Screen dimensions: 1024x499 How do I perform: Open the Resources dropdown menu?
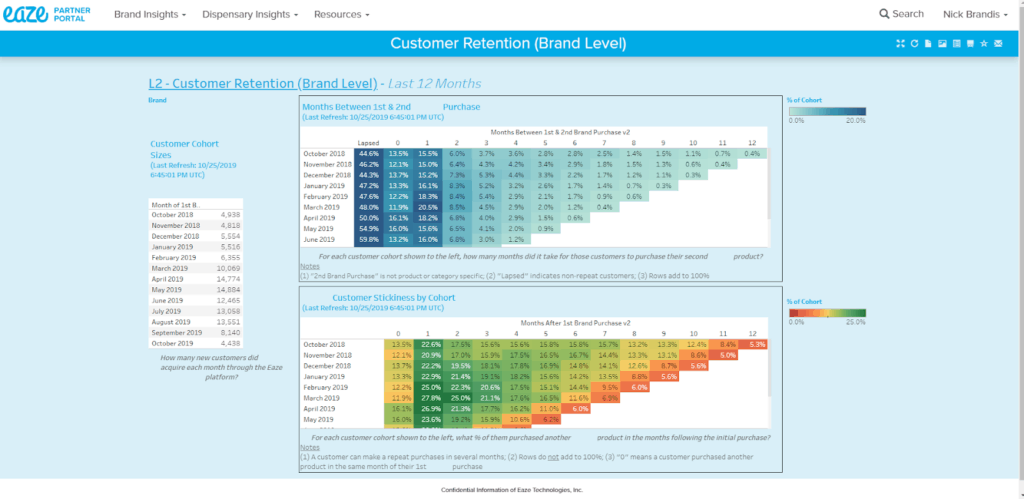click(x=341, y=15)
